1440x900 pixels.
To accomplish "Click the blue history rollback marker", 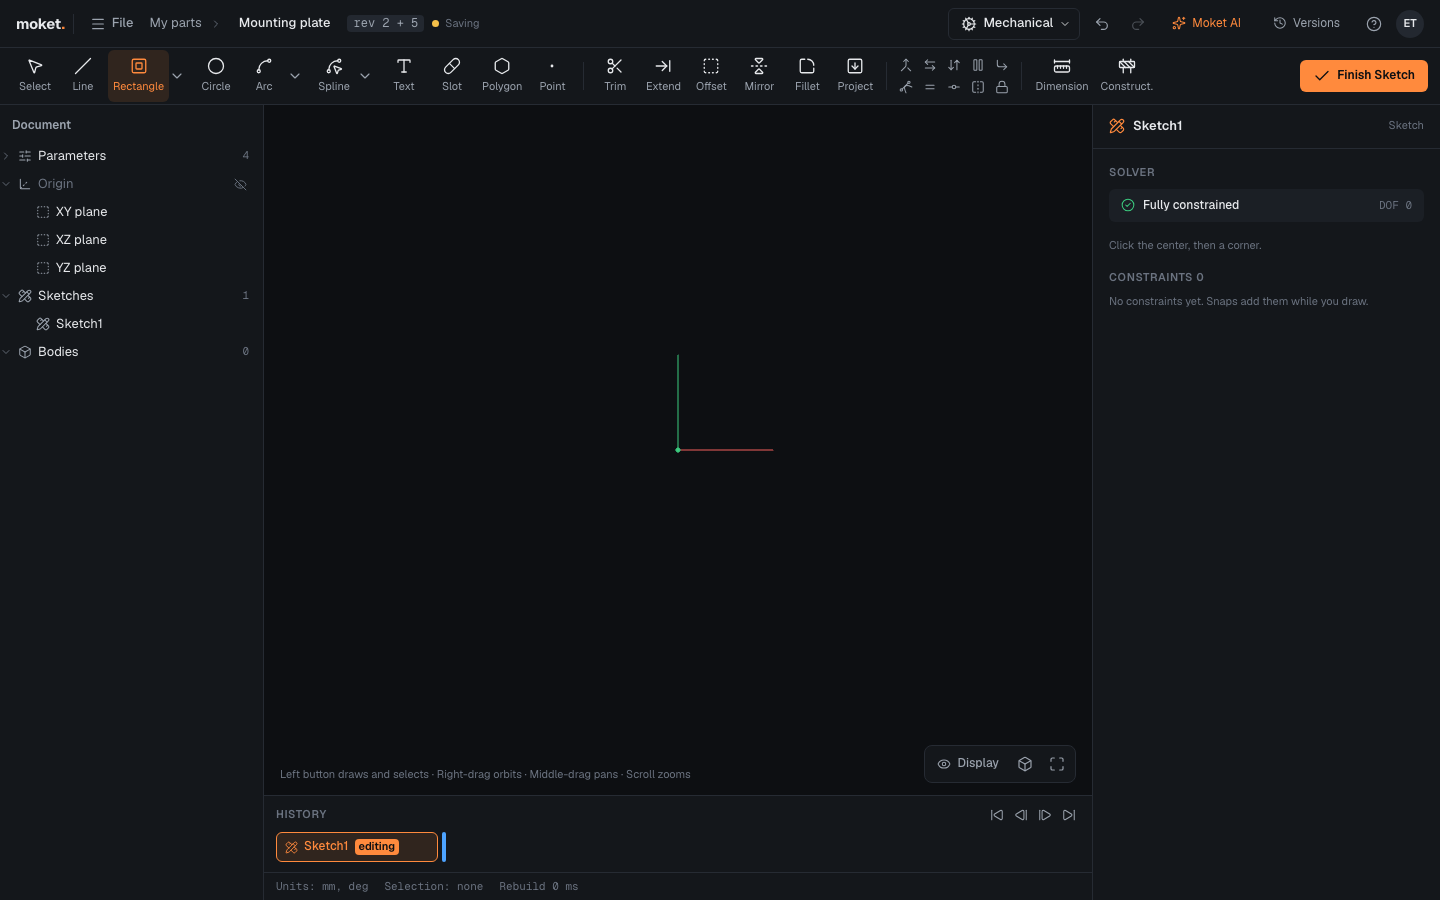I will point(444,847).
